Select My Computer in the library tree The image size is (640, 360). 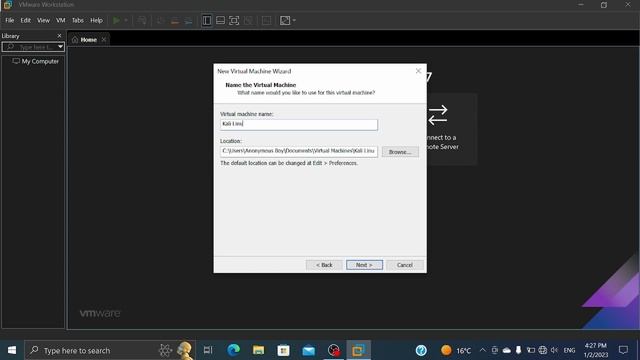click(36, 61)
